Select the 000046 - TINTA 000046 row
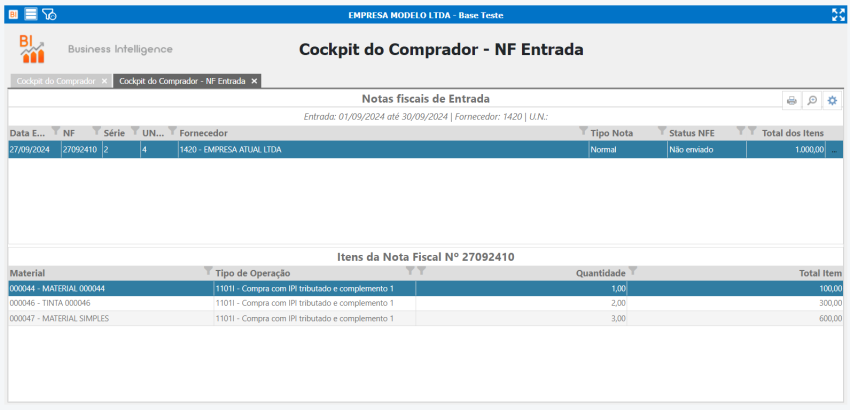This screenshot has width=850, height=410. 426,303
